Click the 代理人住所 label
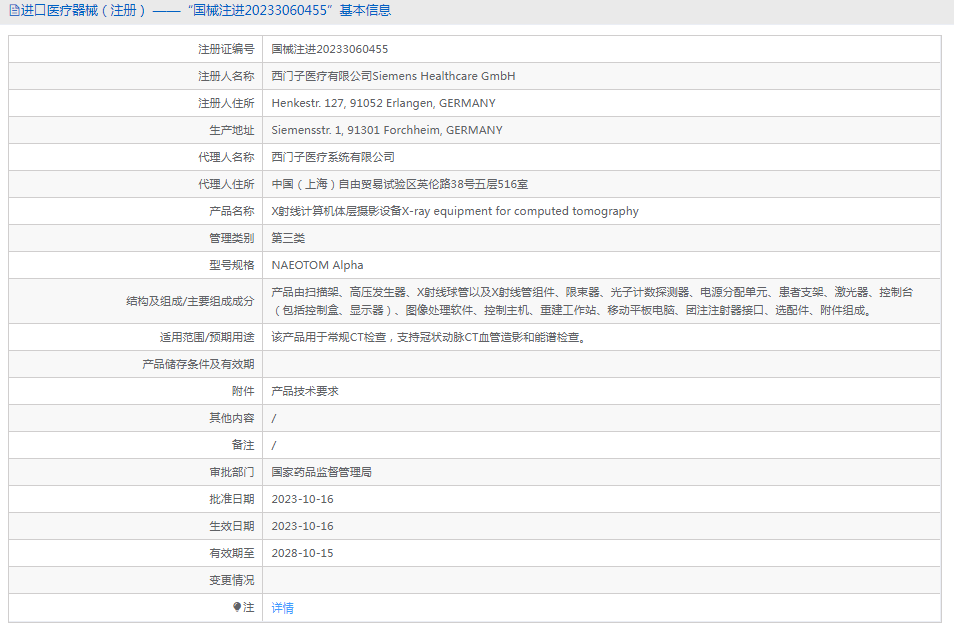The width and height of the screenshot is (954, 626). point(226,184)
